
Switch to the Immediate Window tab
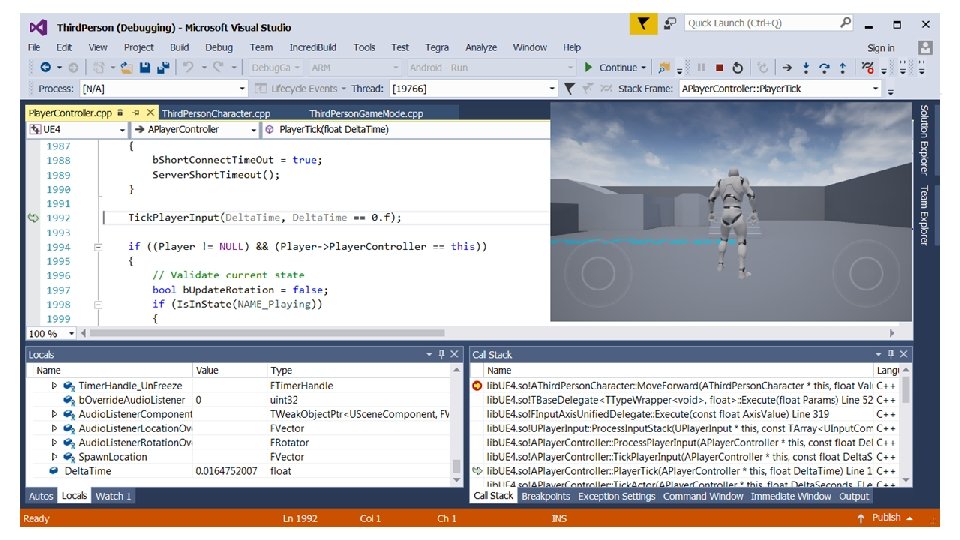click(790, 496)
